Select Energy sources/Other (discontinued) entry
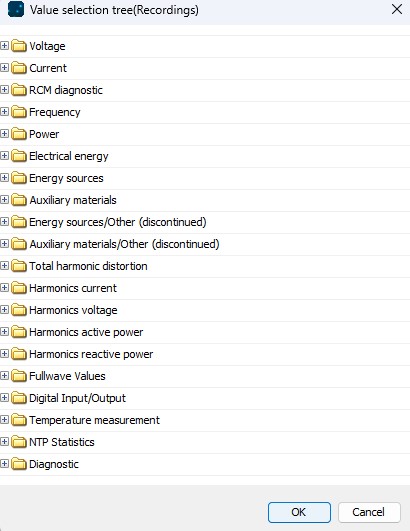This screenshot has width=410, height=531. click(118, 222)
